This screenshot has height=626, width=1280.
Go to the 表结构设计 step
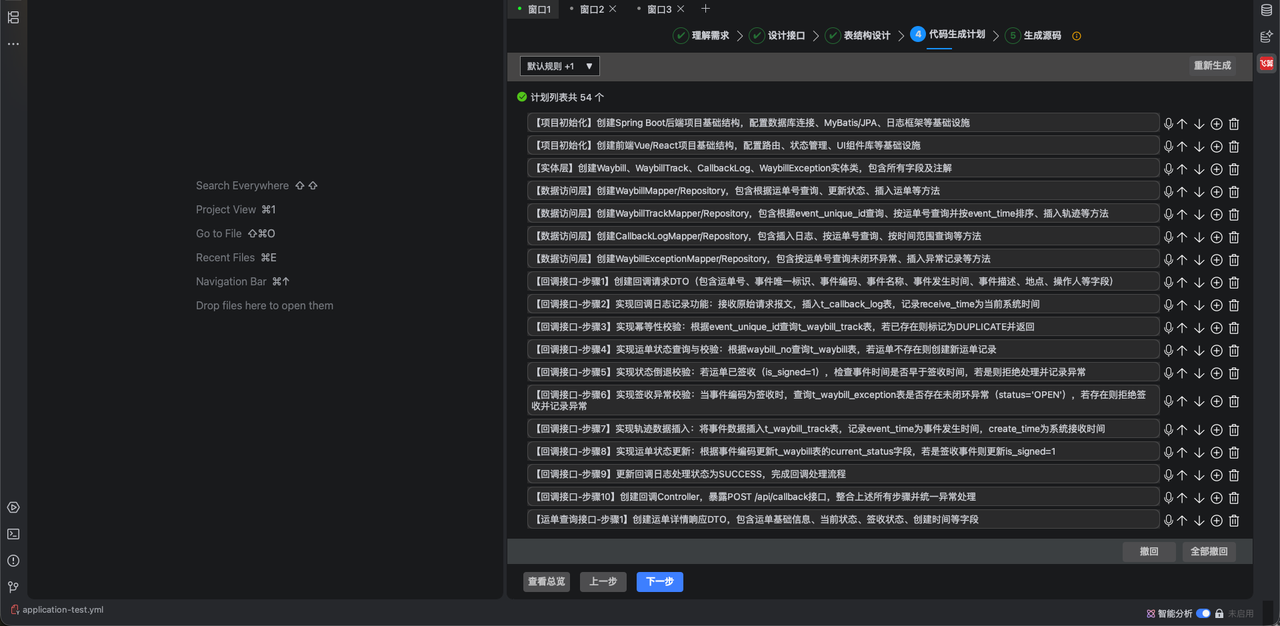pos(857,35)
